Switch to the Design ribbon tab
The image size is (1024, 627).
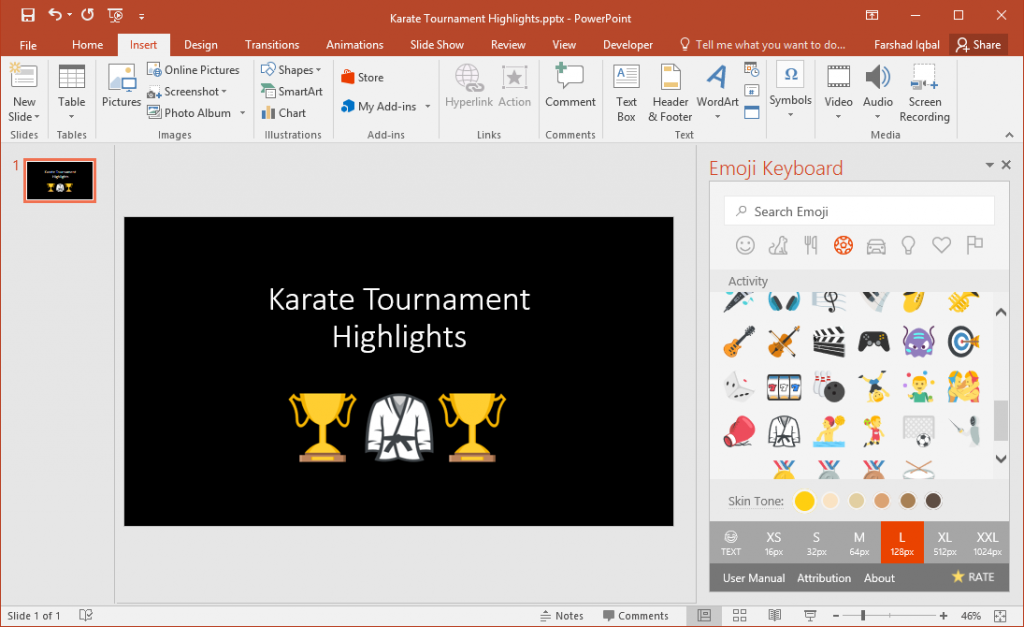pos(200,44)
